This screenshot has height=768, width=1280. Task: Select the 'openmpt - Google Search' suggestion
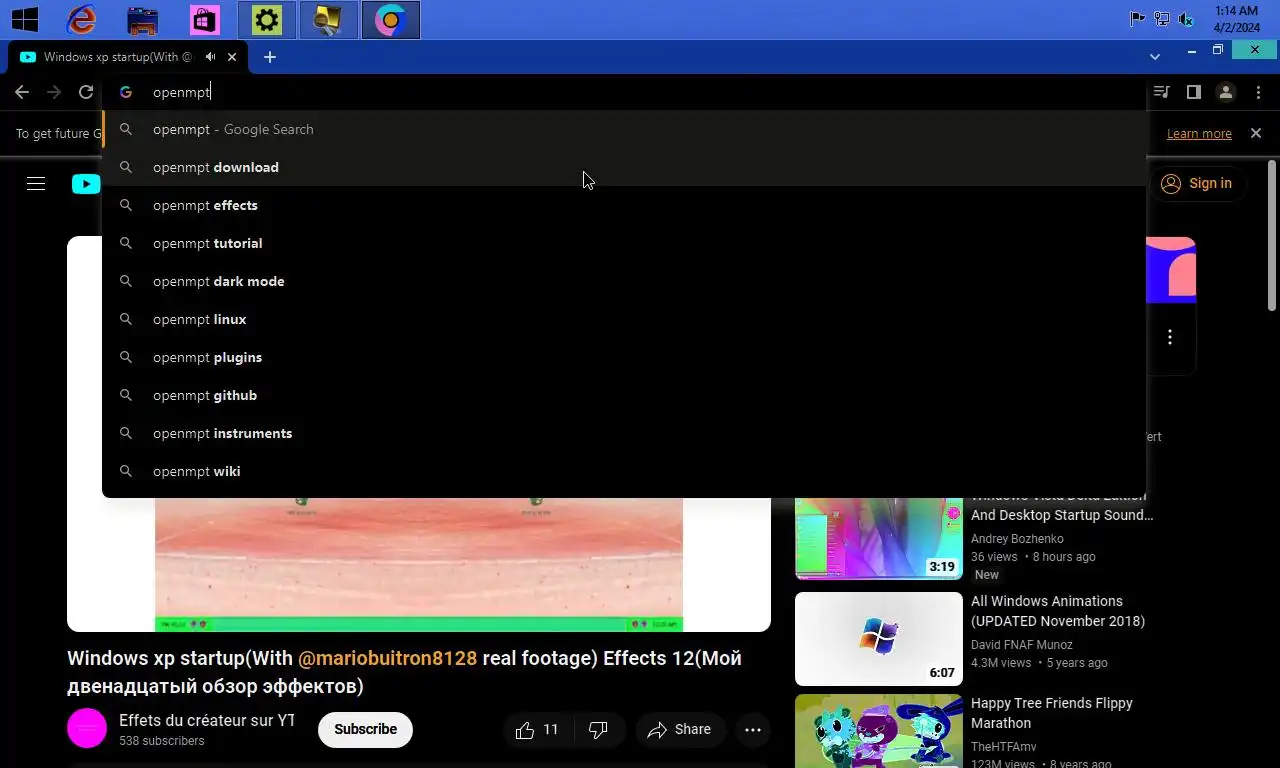(624, 129)
